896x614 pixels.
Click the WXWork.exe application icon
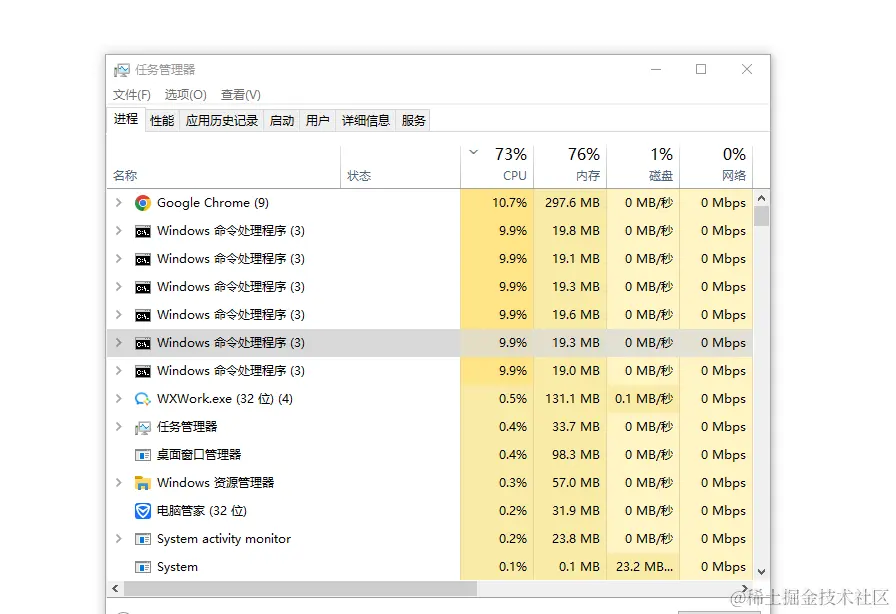[141, 398]
